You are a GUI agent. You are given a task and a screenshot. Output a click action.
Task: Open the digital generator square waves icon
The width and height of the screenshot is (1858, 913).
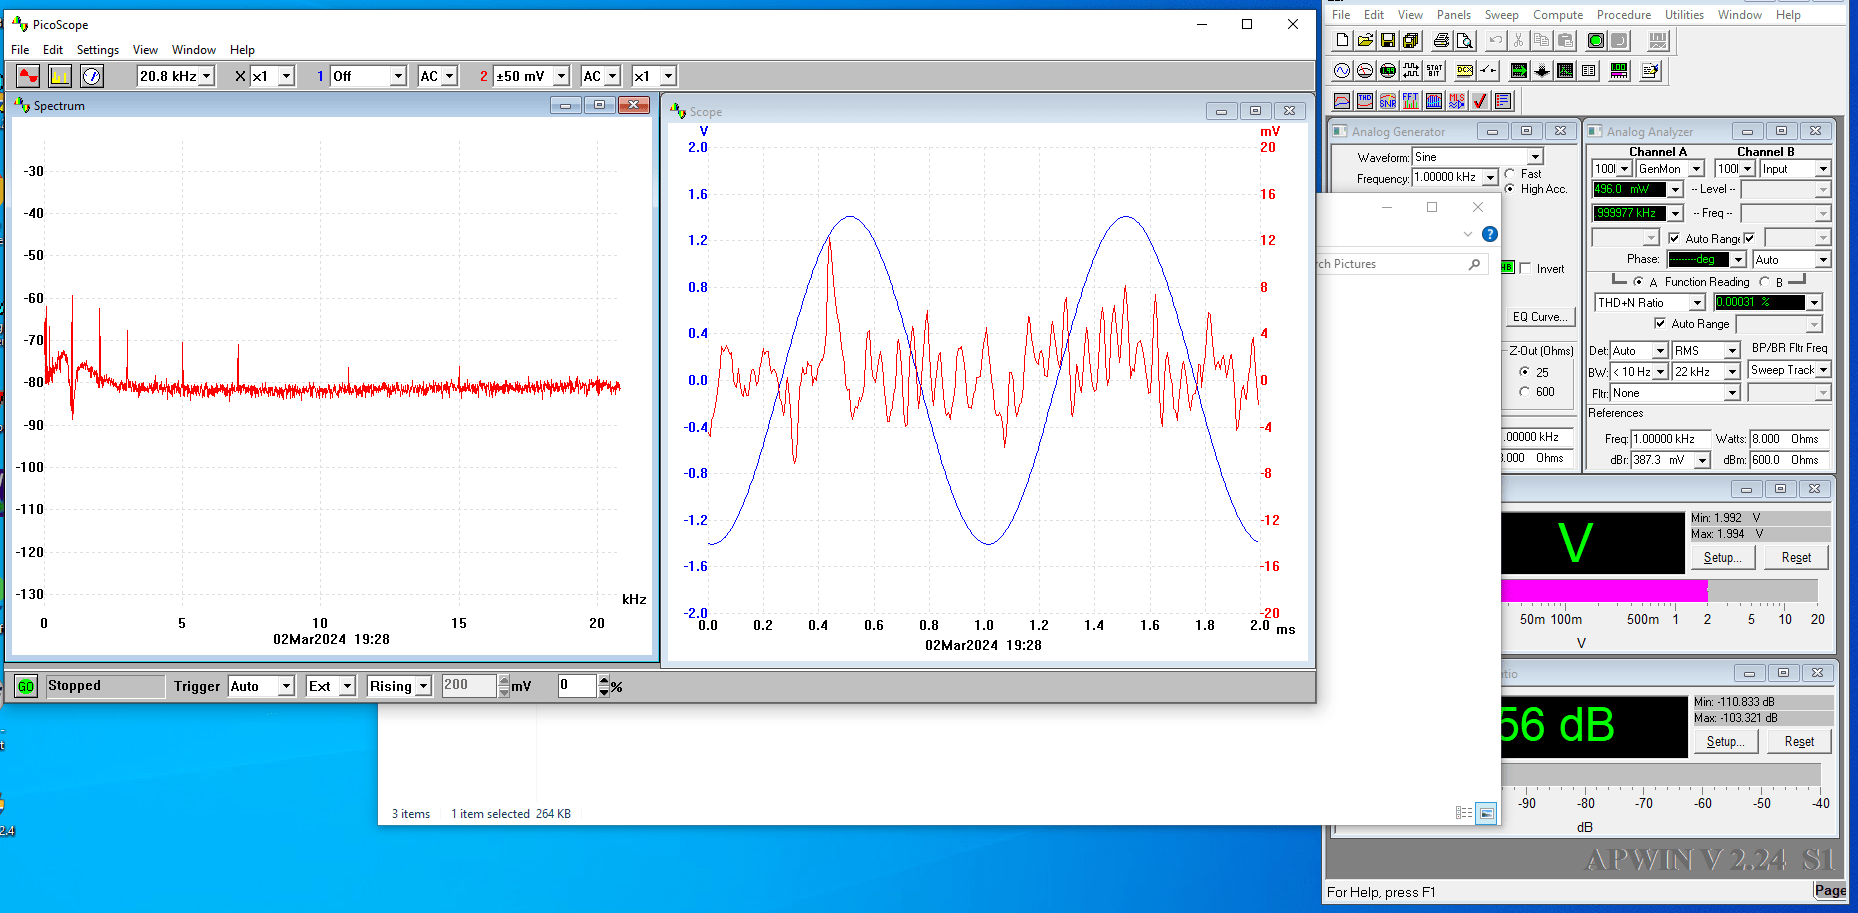1411,70
